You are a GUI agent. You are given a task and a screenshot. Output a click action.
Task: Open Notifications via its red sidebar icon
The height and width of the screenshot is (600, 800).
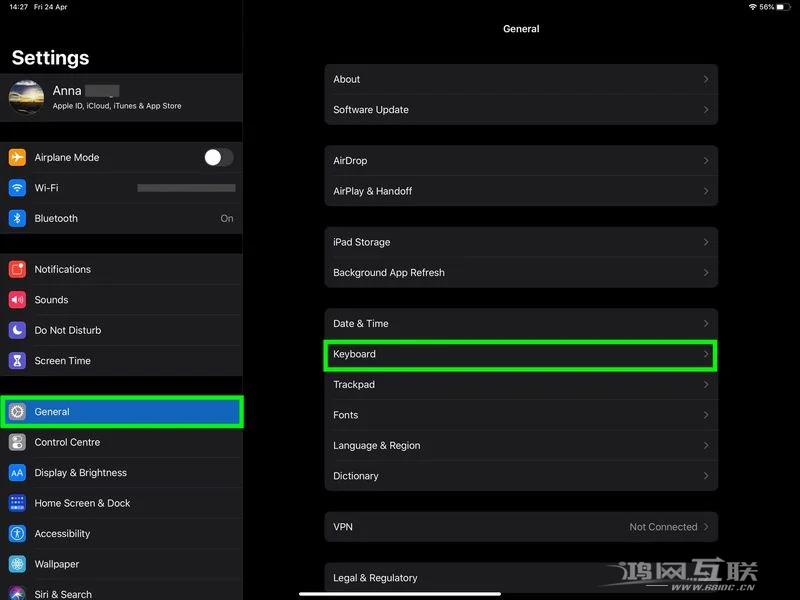(x=18, y=269)
